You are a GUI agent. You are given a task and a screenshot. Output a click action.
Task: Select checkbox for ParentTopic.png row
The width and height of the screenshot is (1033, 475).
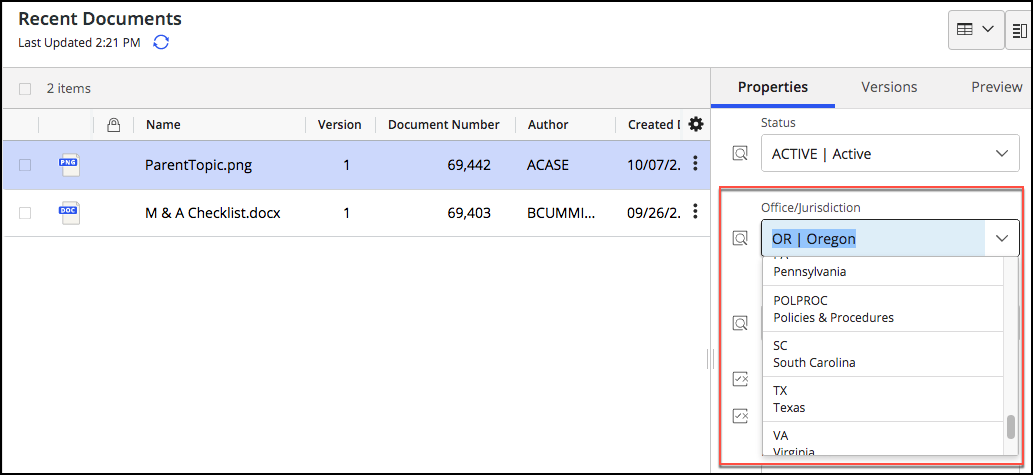tap(25, 165)
